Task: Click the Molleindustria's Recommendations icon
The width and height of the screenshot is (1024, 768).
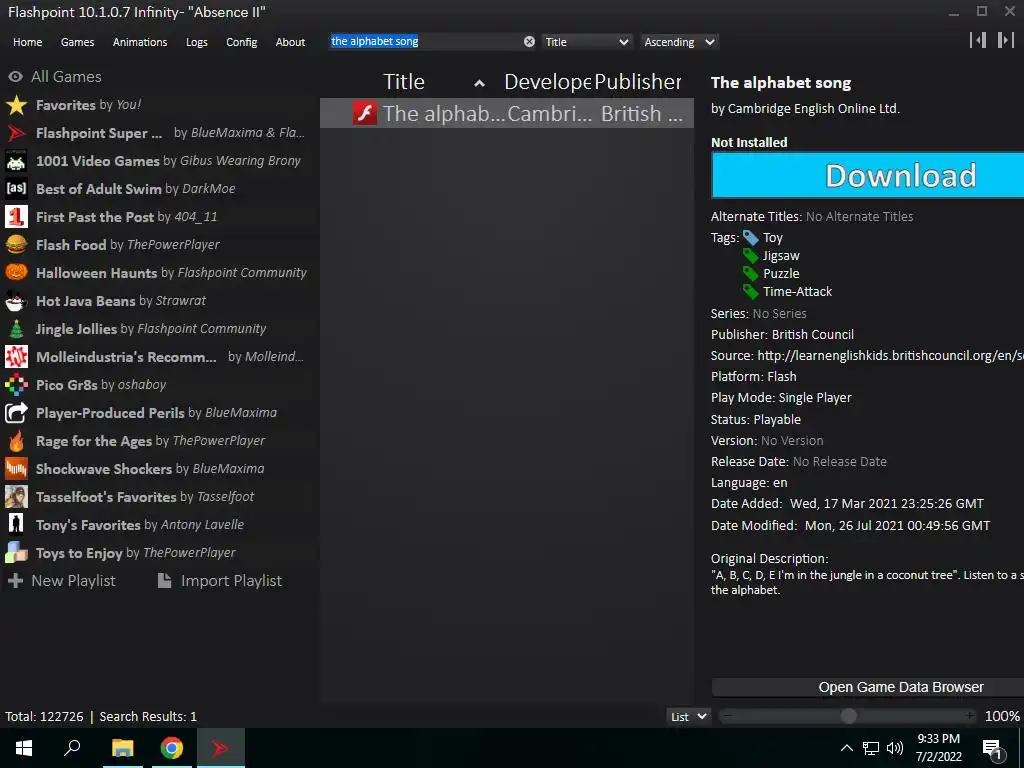Action: pyautogui.click(x=16, y=357)
